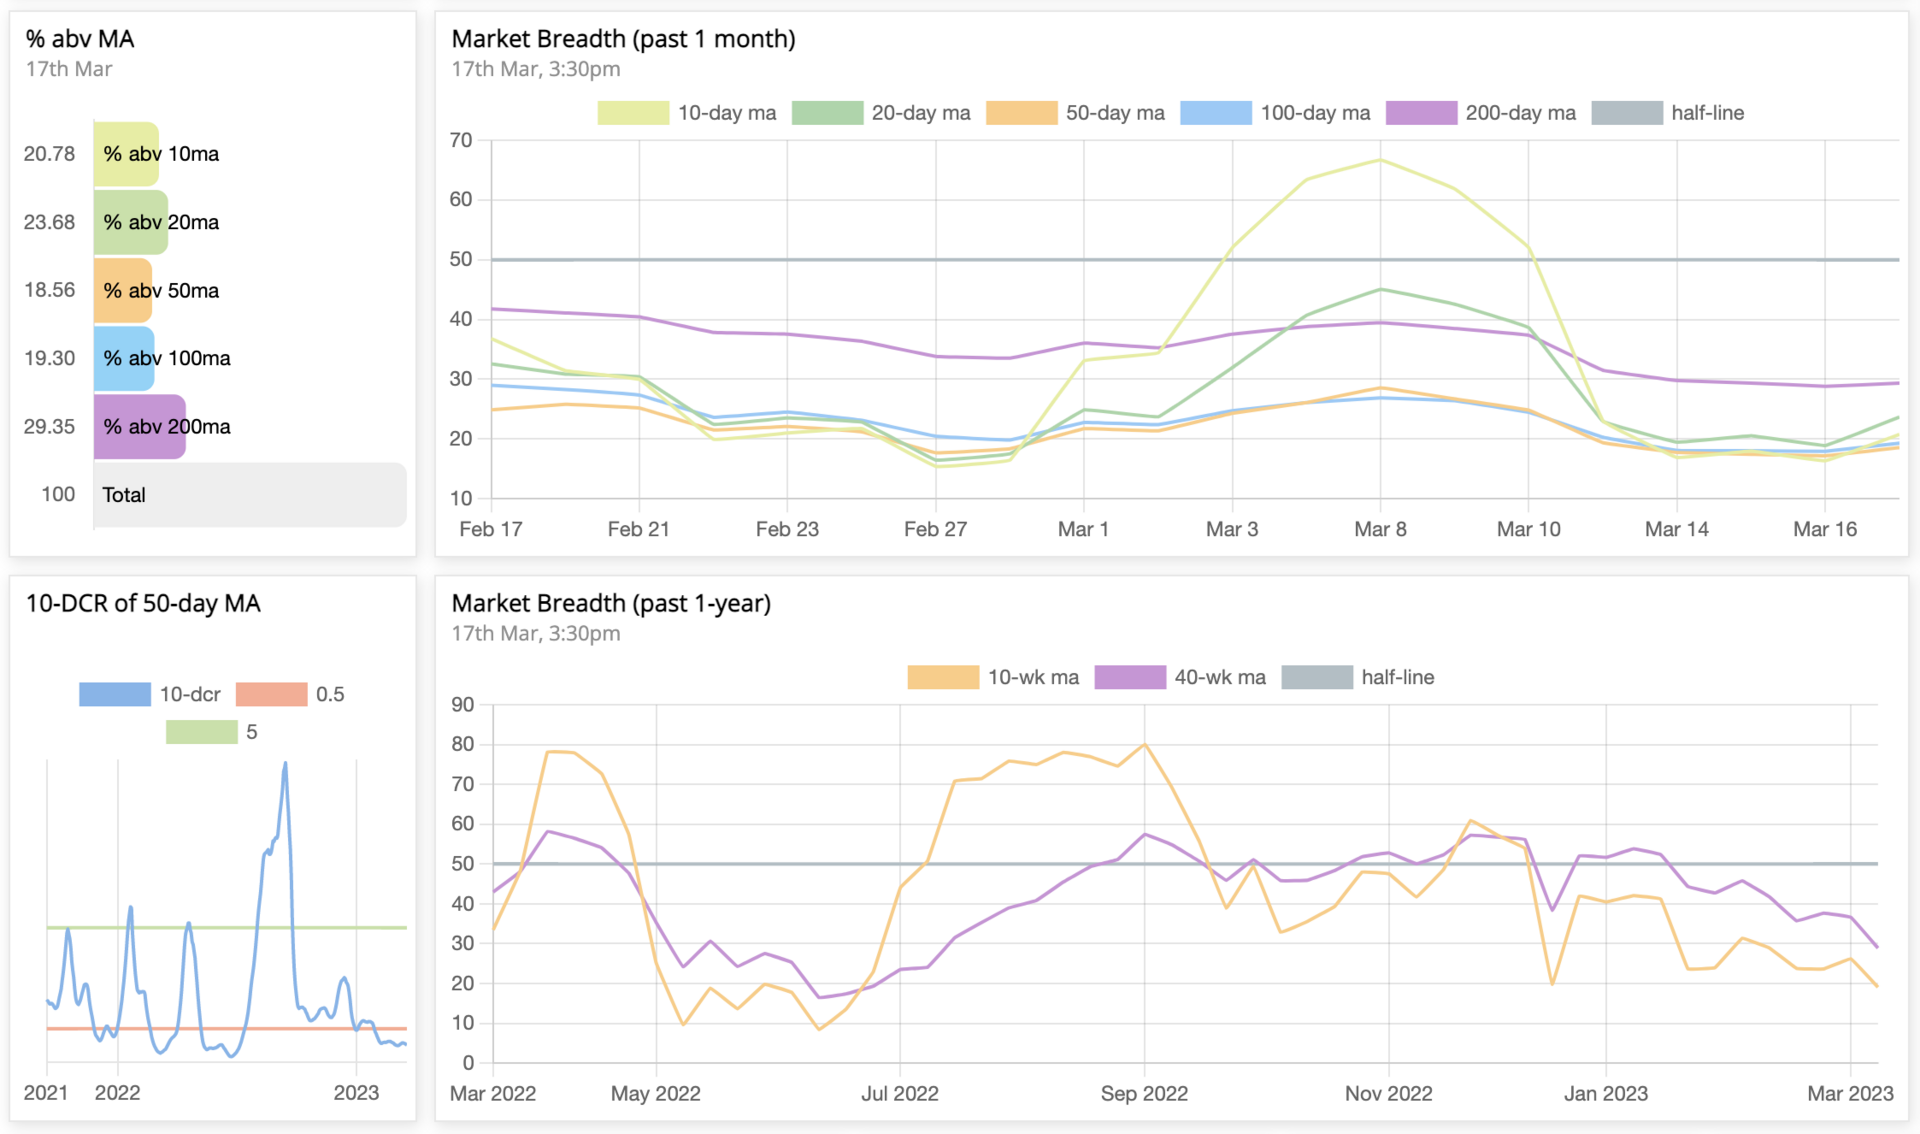1920x1134 pixels.
Task: Toggle the 100-day ma legend swatch
Action: tap(1216, 113)
